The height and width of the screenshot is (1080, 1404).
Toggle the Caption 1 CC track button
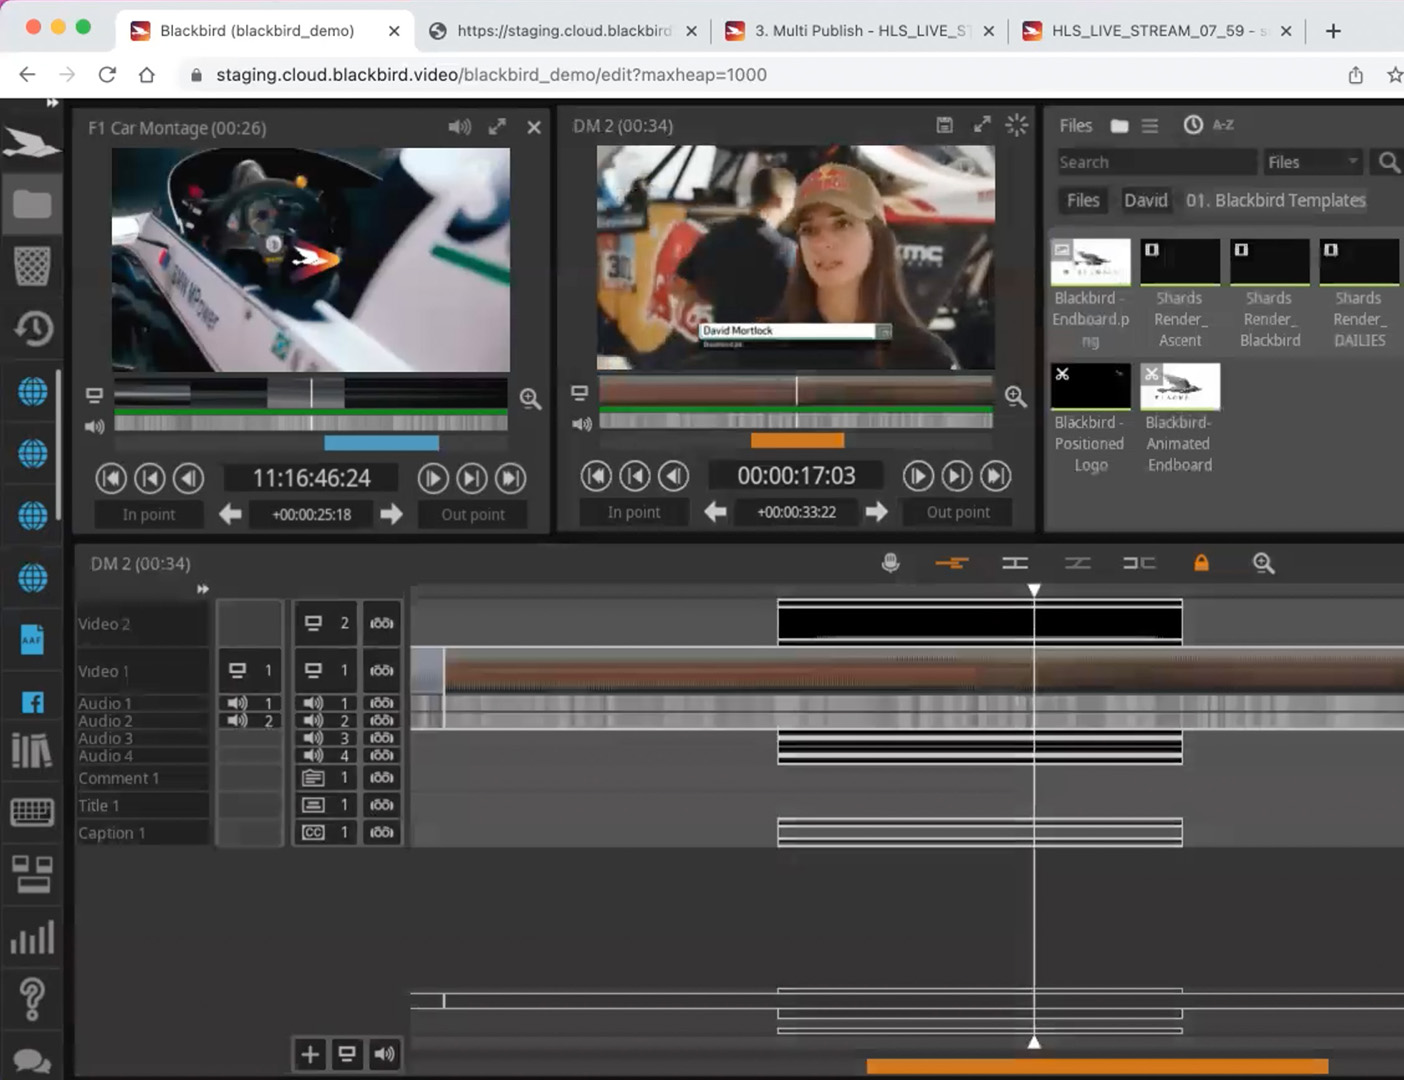point(313,832)
